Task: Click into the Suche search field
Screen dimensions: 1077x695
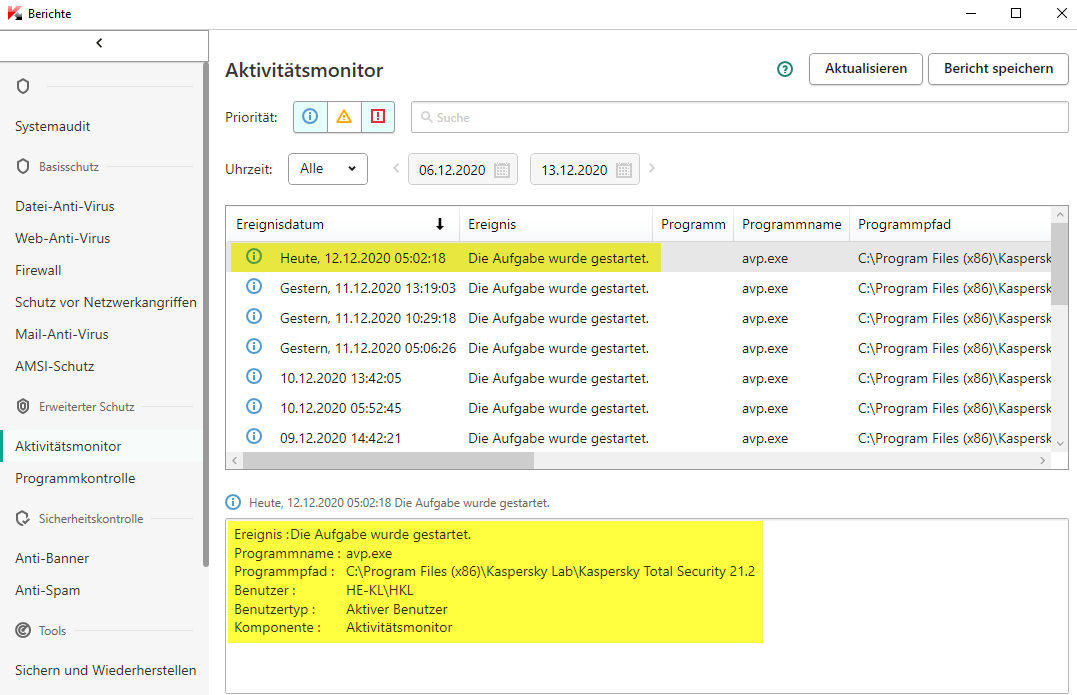Action: tap(740, 117)
